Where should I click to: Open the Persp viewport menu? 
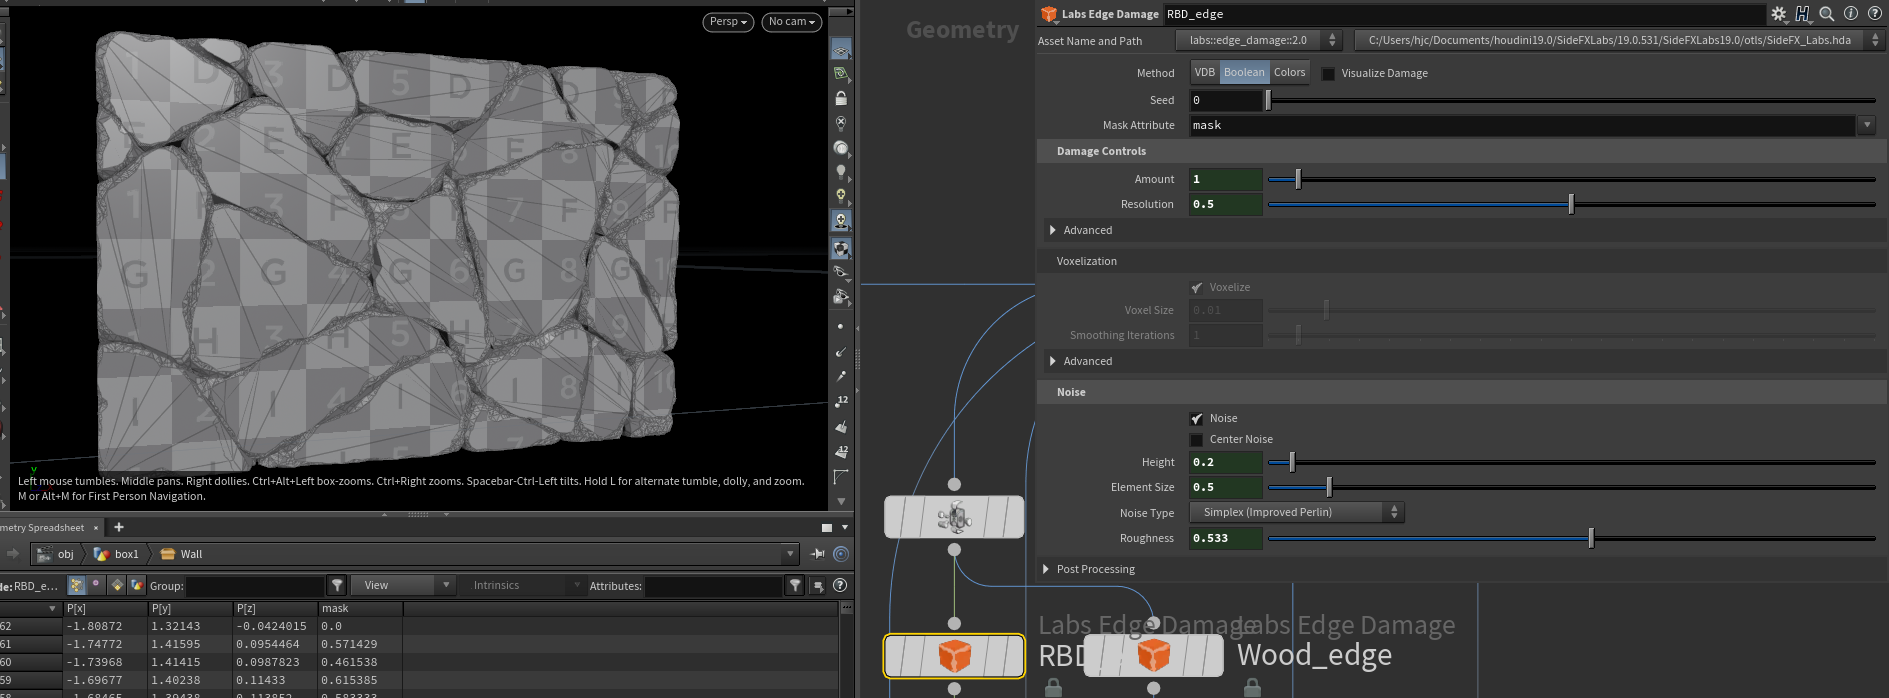pyautogui.click(x=728, y=22)
